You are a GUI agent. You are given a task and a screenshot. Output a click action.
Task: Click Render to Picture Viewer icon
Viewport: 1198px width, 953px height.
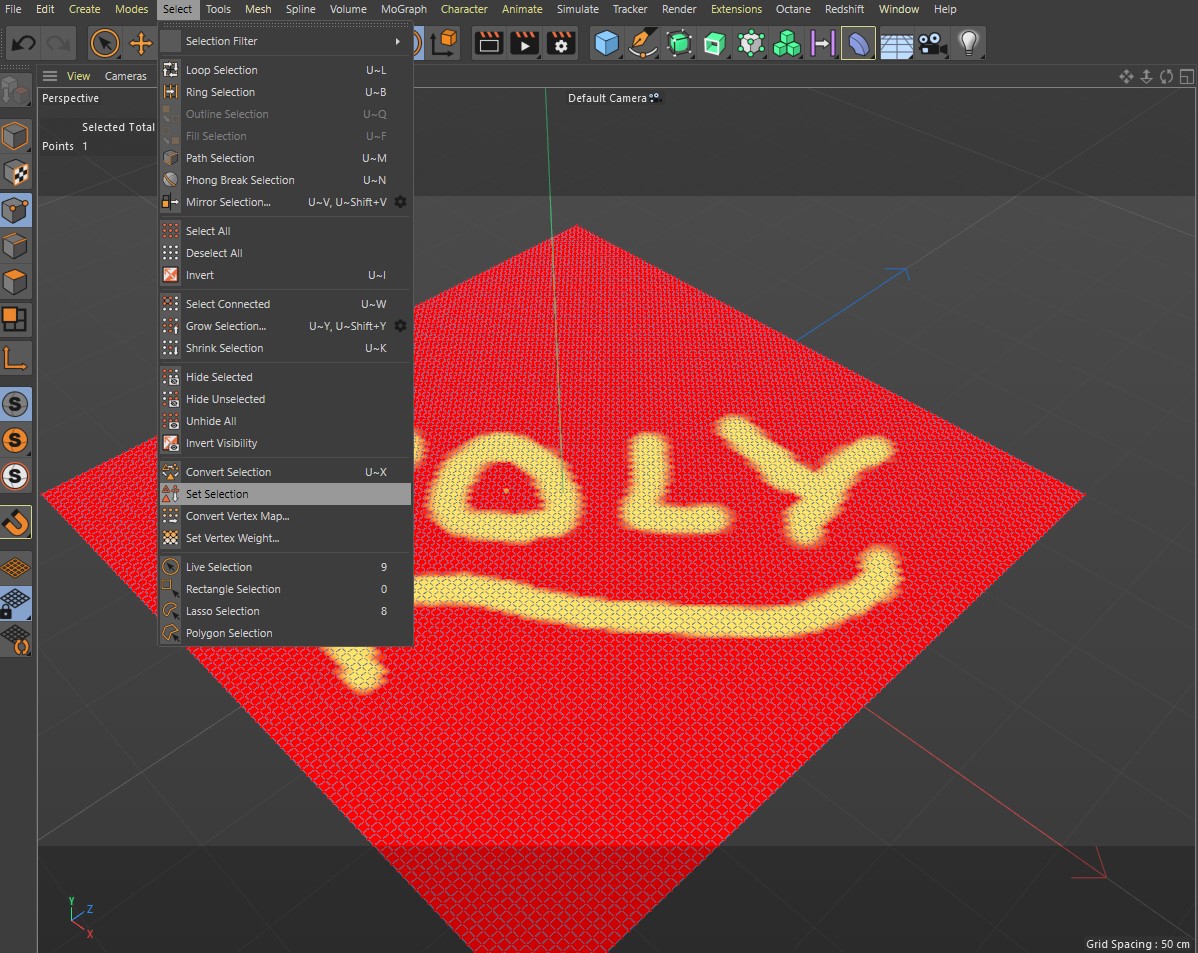[x=524, y=43]
